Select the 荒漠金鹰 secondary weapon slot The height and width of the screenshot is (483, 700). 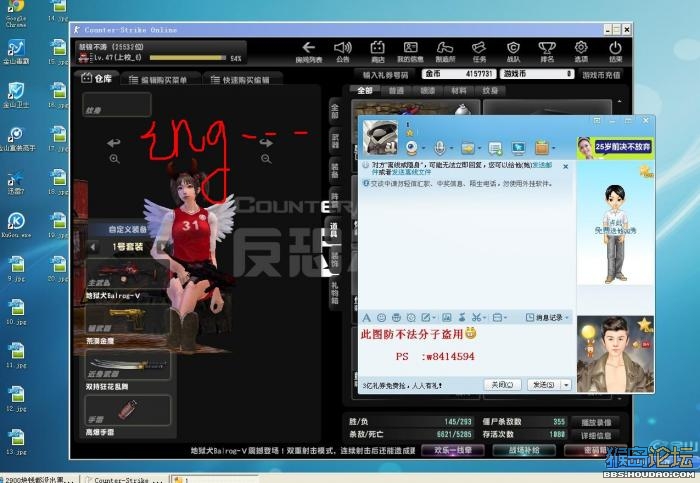[126, 320]
